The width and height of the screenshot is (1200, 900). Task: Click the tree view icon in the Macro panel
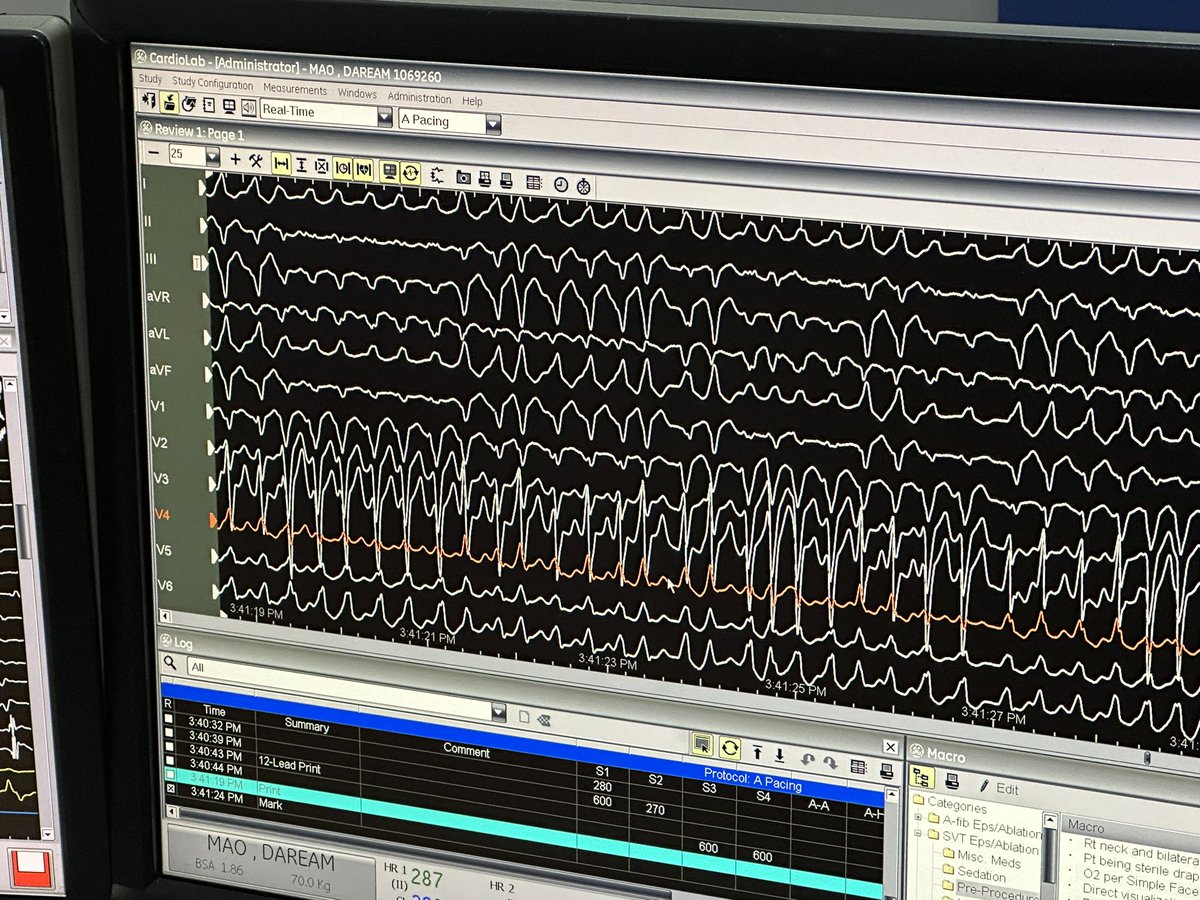pos(922,778)
